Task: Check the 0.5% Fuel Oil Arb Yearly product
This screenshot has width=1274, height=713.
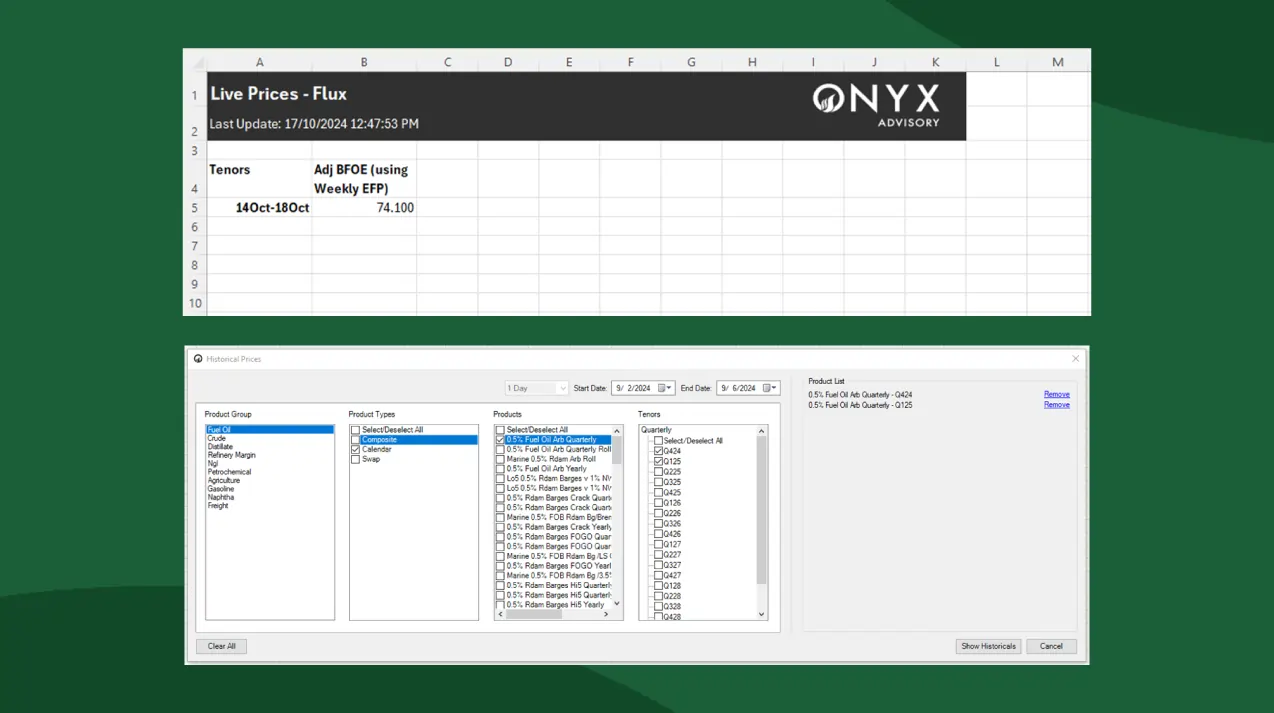Action: click(500, 469)
